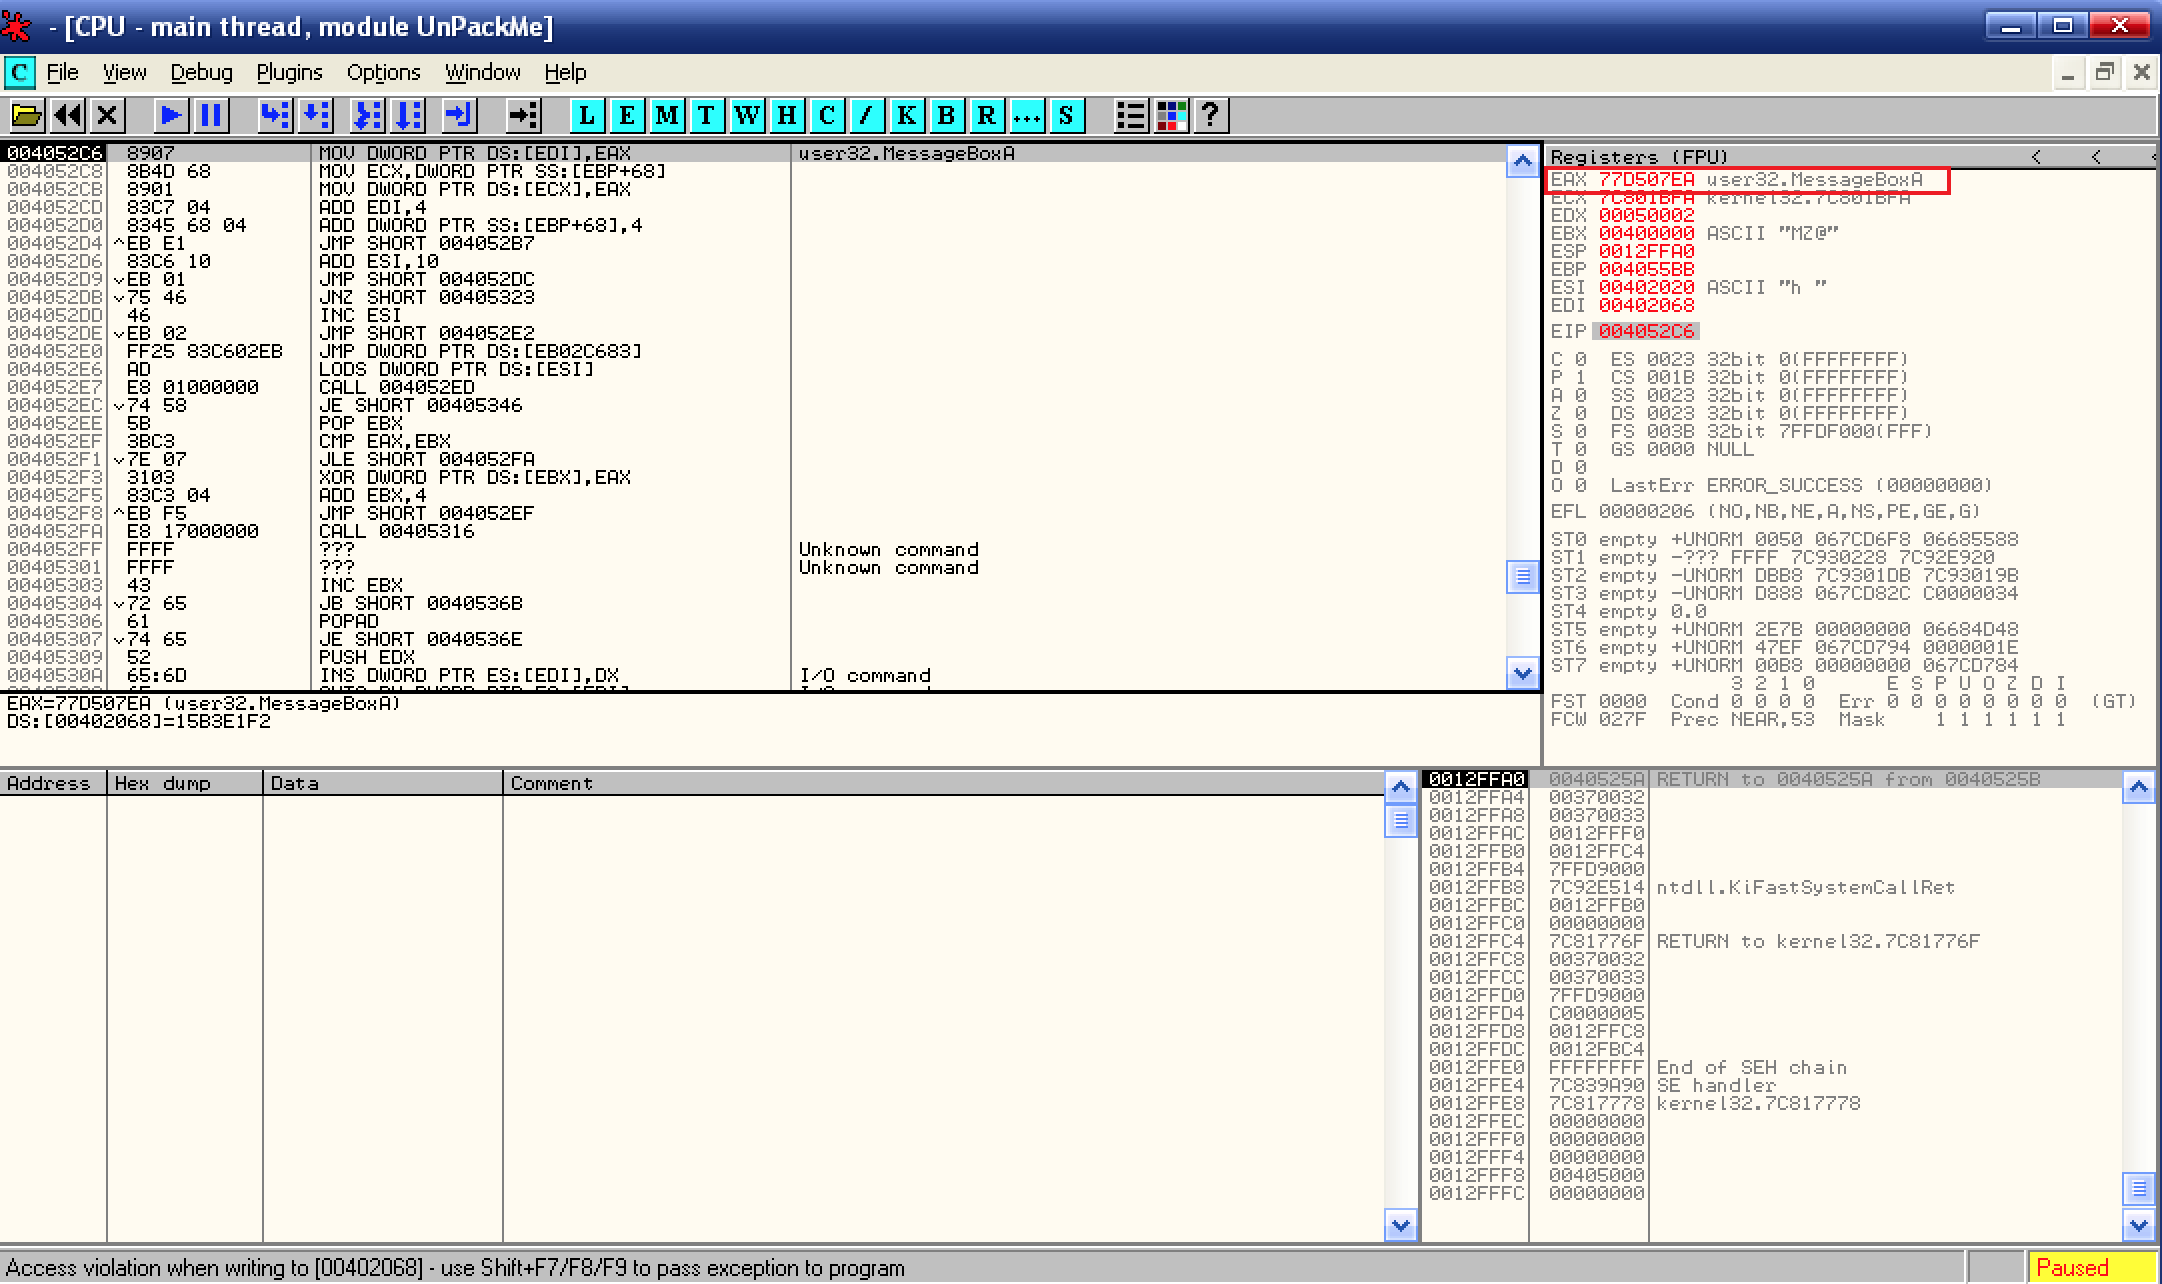Open the Debug menu
The width and height of the screenshot is (2162, 1284).
tap(201, 73)
